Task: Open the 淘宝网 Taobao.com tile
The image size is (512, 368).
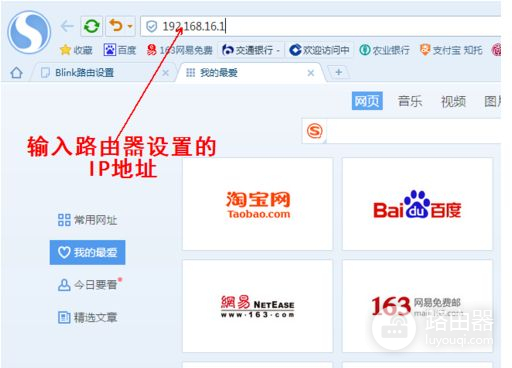Action: (x=258, y=204)
